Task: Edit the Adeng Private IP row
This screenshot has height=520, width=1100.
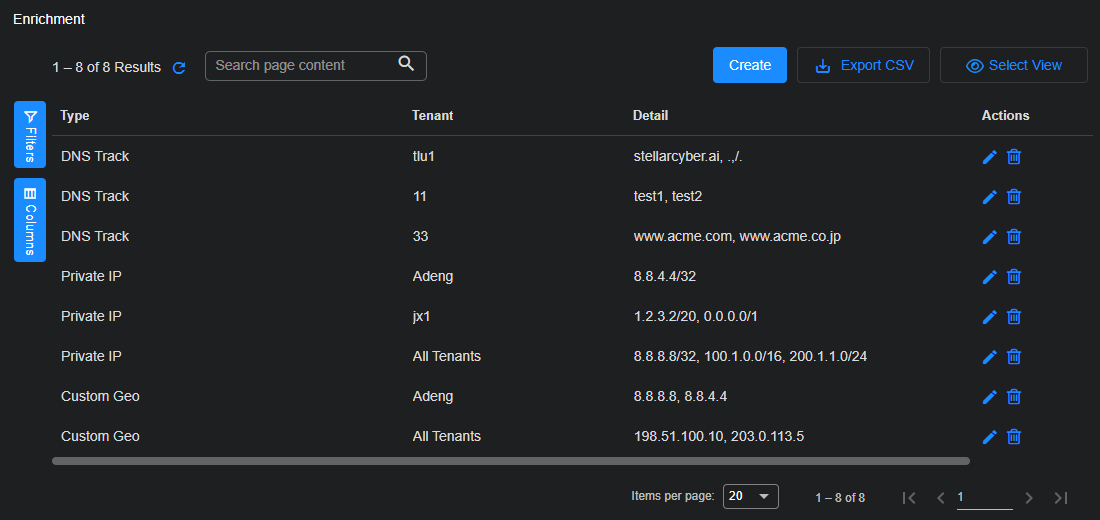Action: pyautogui.click(x=990, y=277)
